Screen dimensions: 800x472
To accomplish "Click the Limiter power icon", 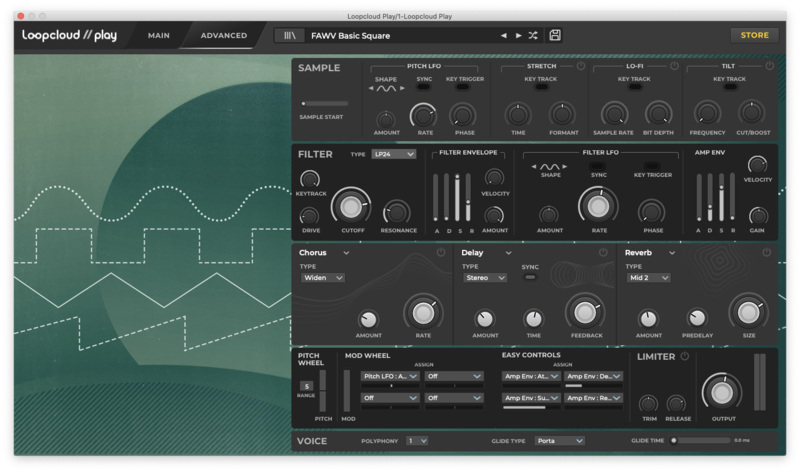I will pos(685,356).
